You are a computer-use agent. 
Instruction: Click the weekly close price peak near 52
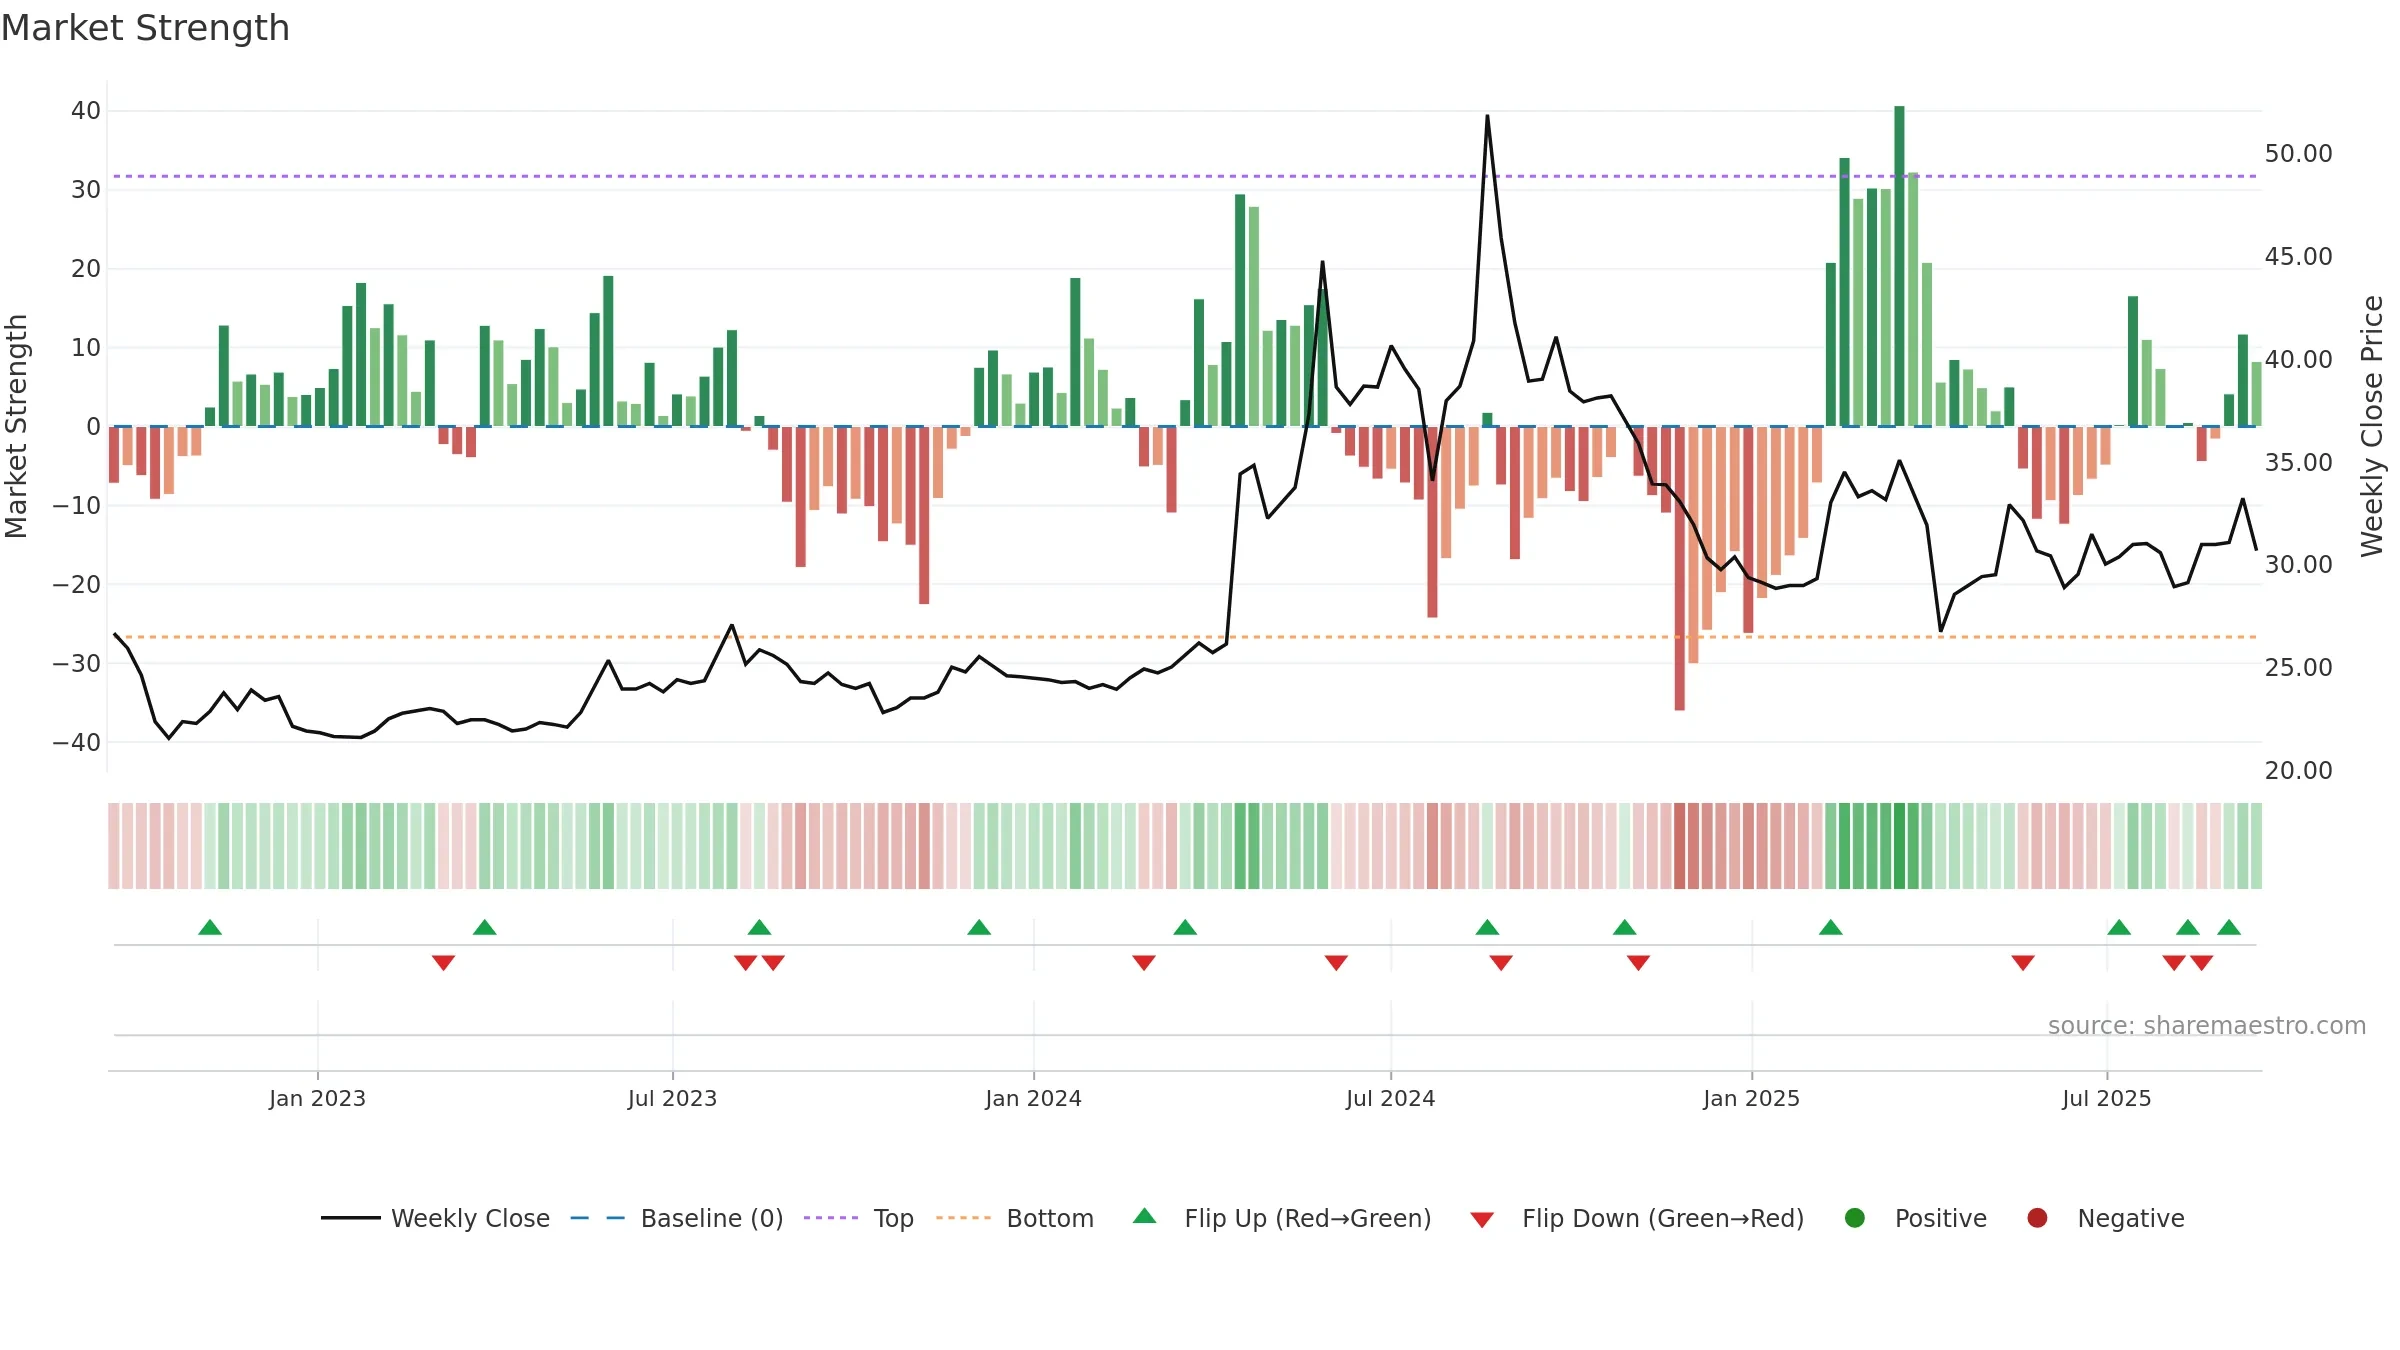click(x=1487, y=116)
